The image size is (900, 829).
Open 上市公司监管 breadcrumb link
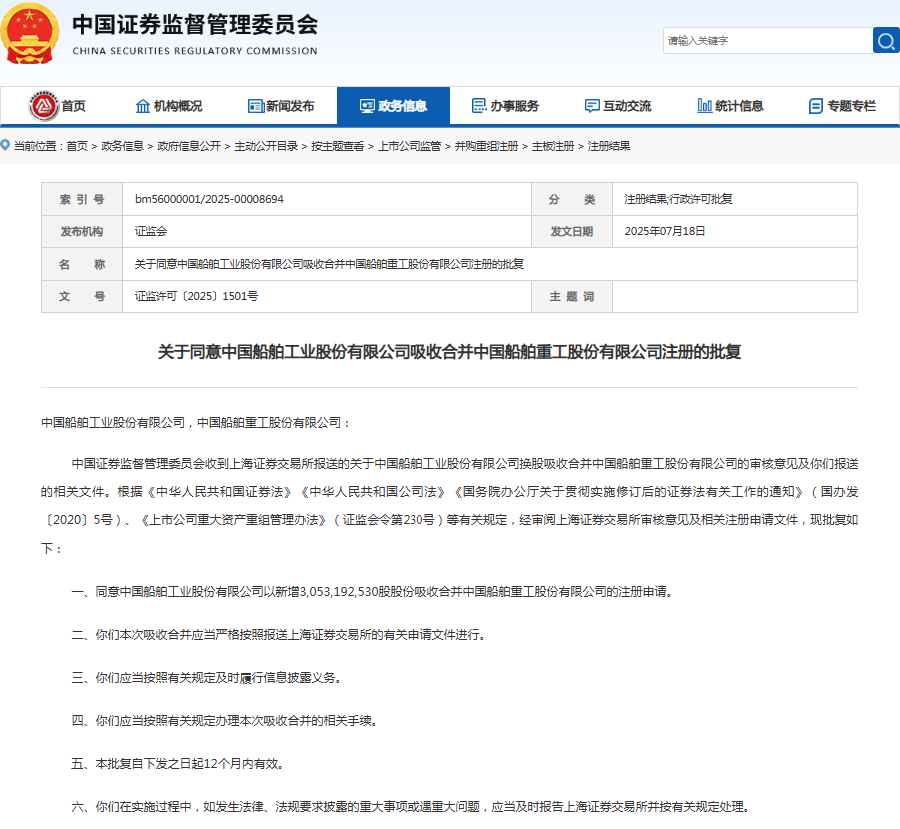click(409, 146)
